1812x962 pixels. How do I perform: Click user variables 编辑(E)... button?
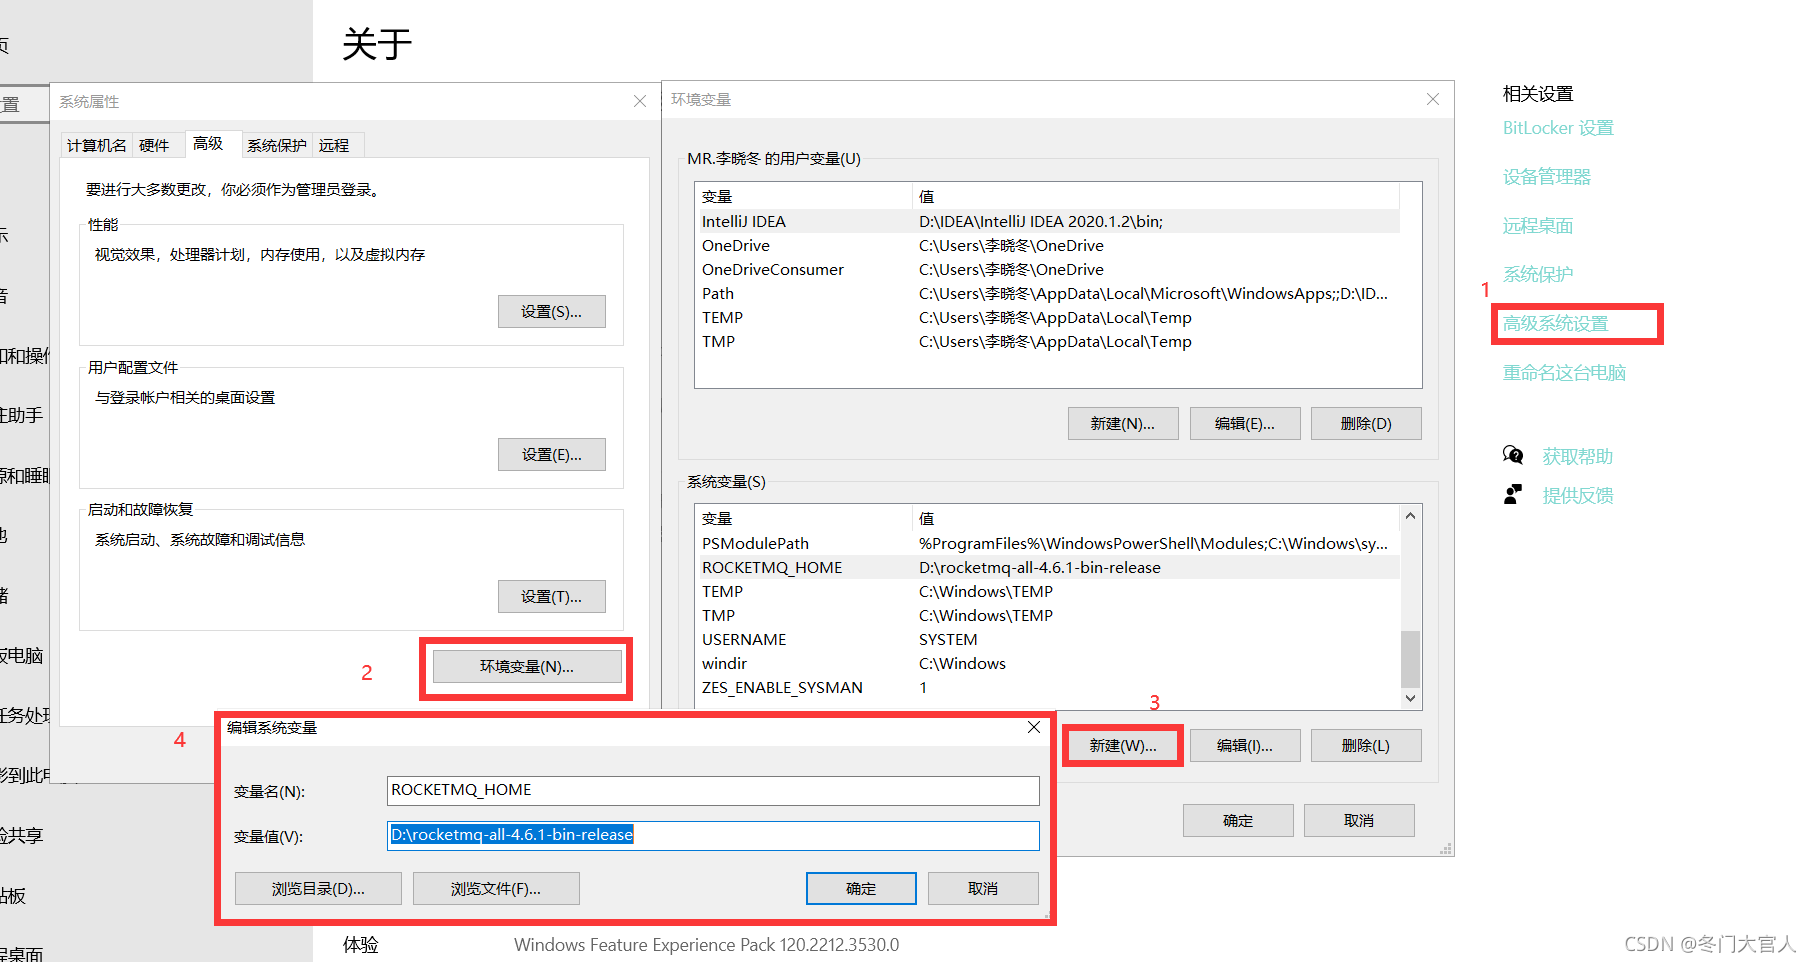point(1245,424)
